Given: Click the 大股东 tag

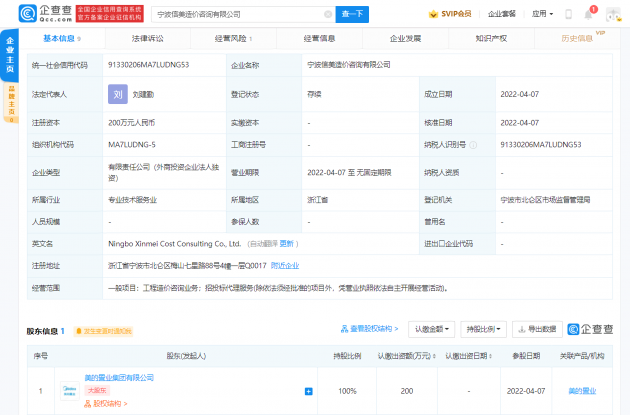Looking at the screenshot, I should tap(97, 390).
